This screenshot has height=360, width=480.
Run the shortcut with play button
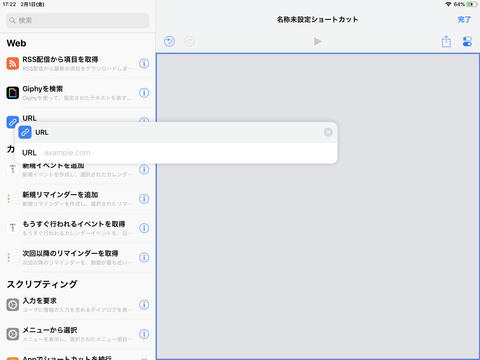[x=317, y=41]
